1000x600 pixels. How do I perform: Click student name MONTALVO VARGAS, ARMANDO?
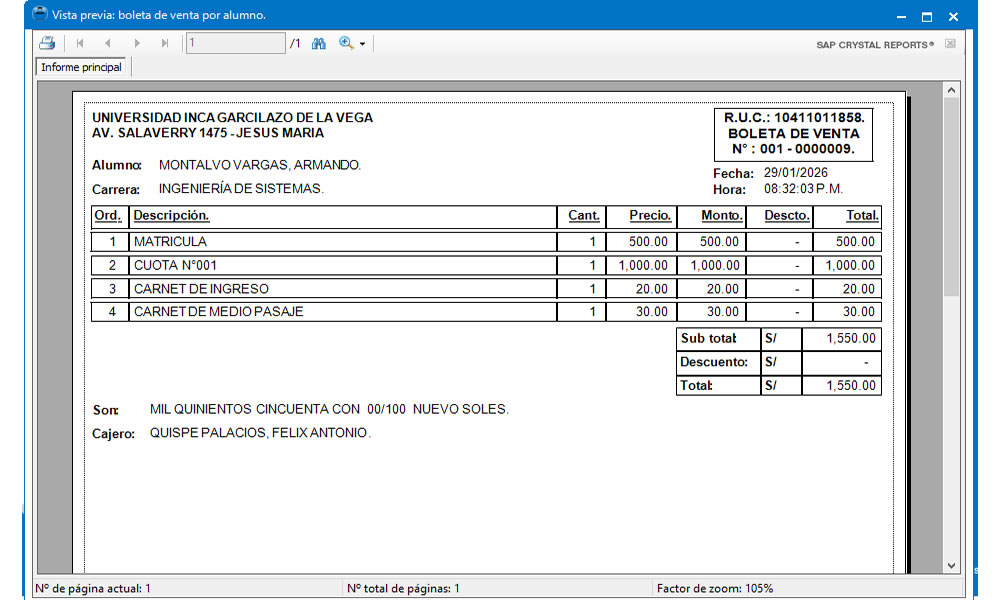[x=260, y=165]
